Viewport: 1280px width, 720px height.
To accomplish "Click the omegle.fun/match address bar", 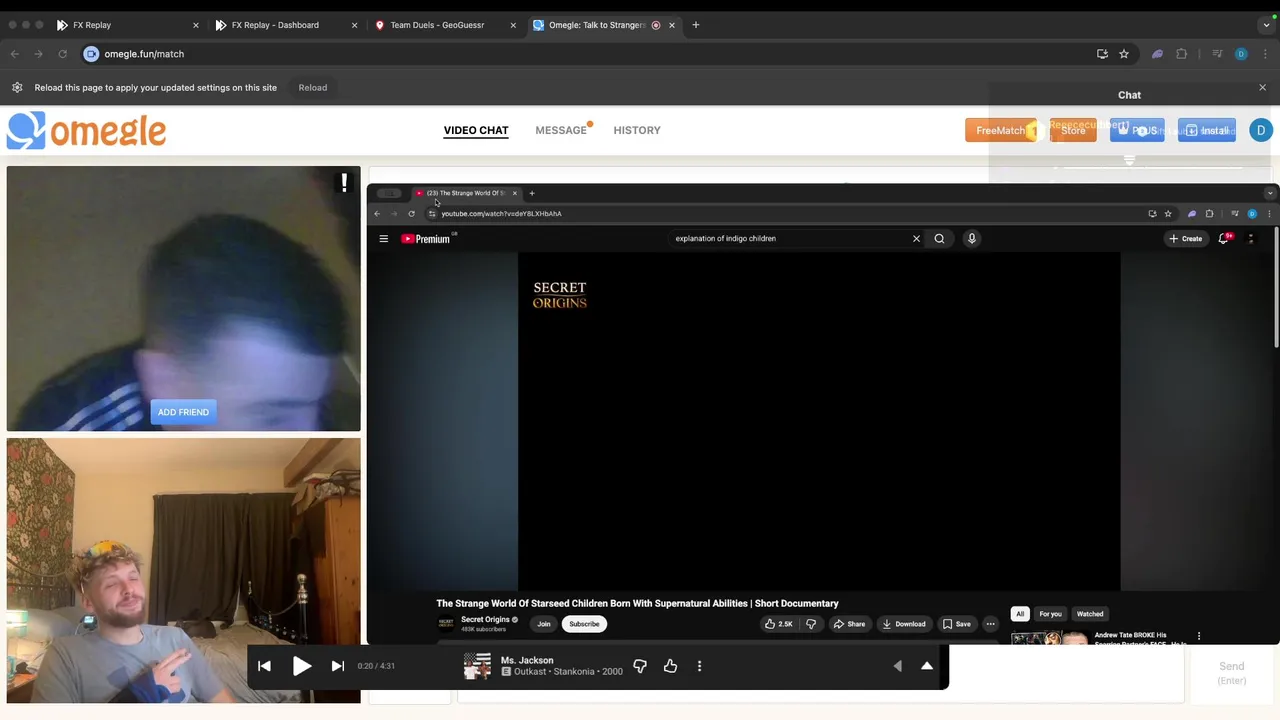I will [590, 54].
